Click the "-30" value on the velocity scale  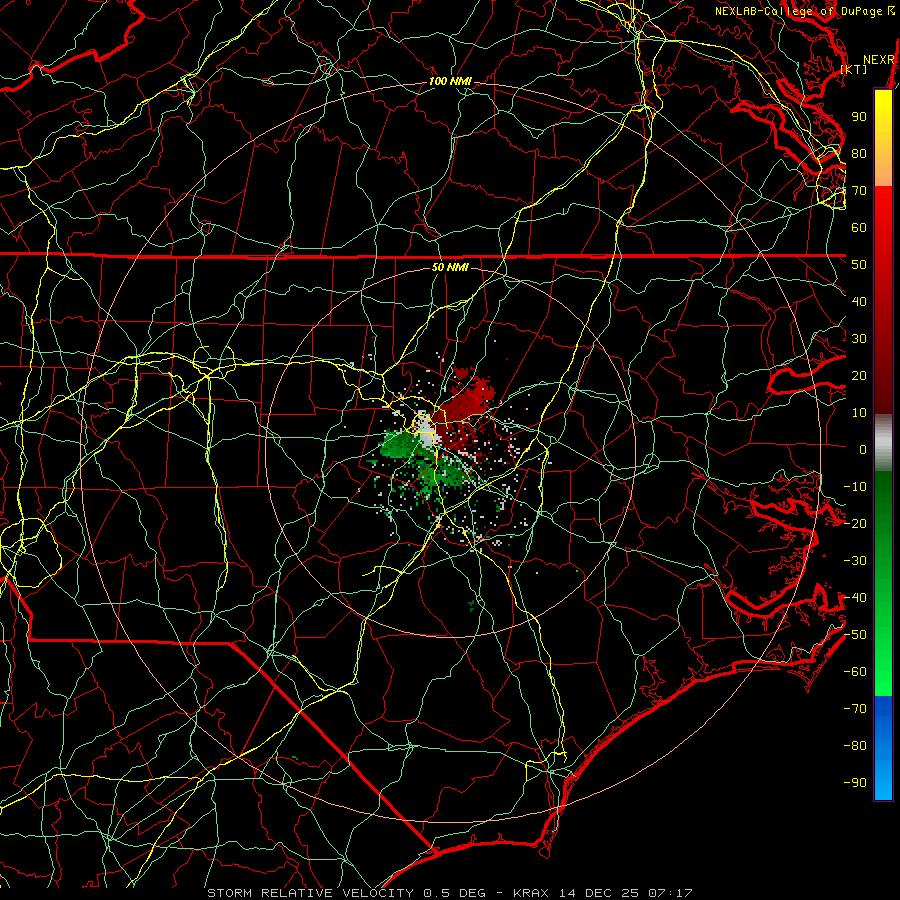[x=855, y=561]
